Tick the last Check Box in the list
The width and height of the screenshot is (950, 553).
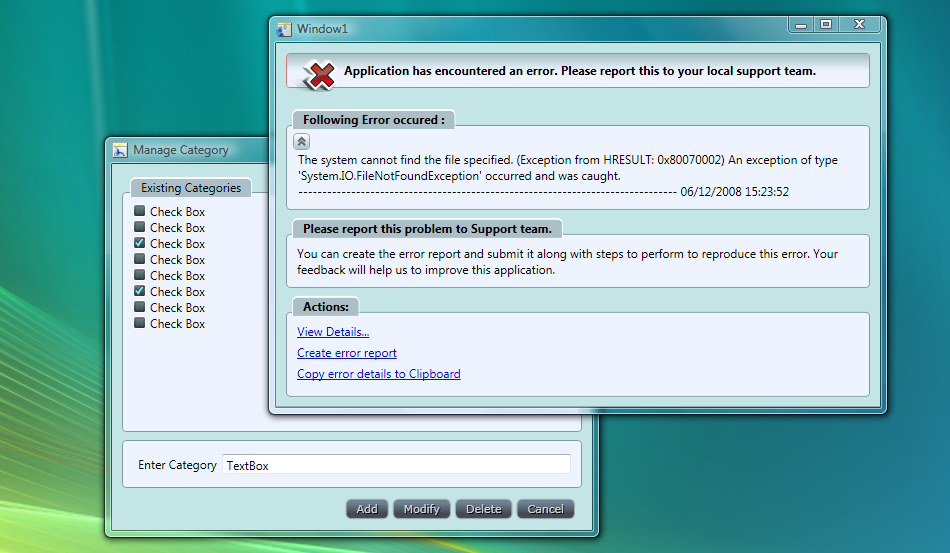point(140,323)
